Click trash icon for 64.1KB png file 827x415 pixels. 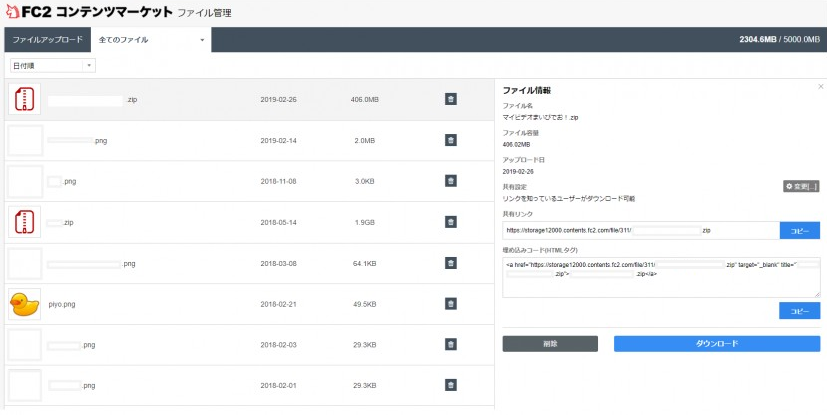click(450, 263)
